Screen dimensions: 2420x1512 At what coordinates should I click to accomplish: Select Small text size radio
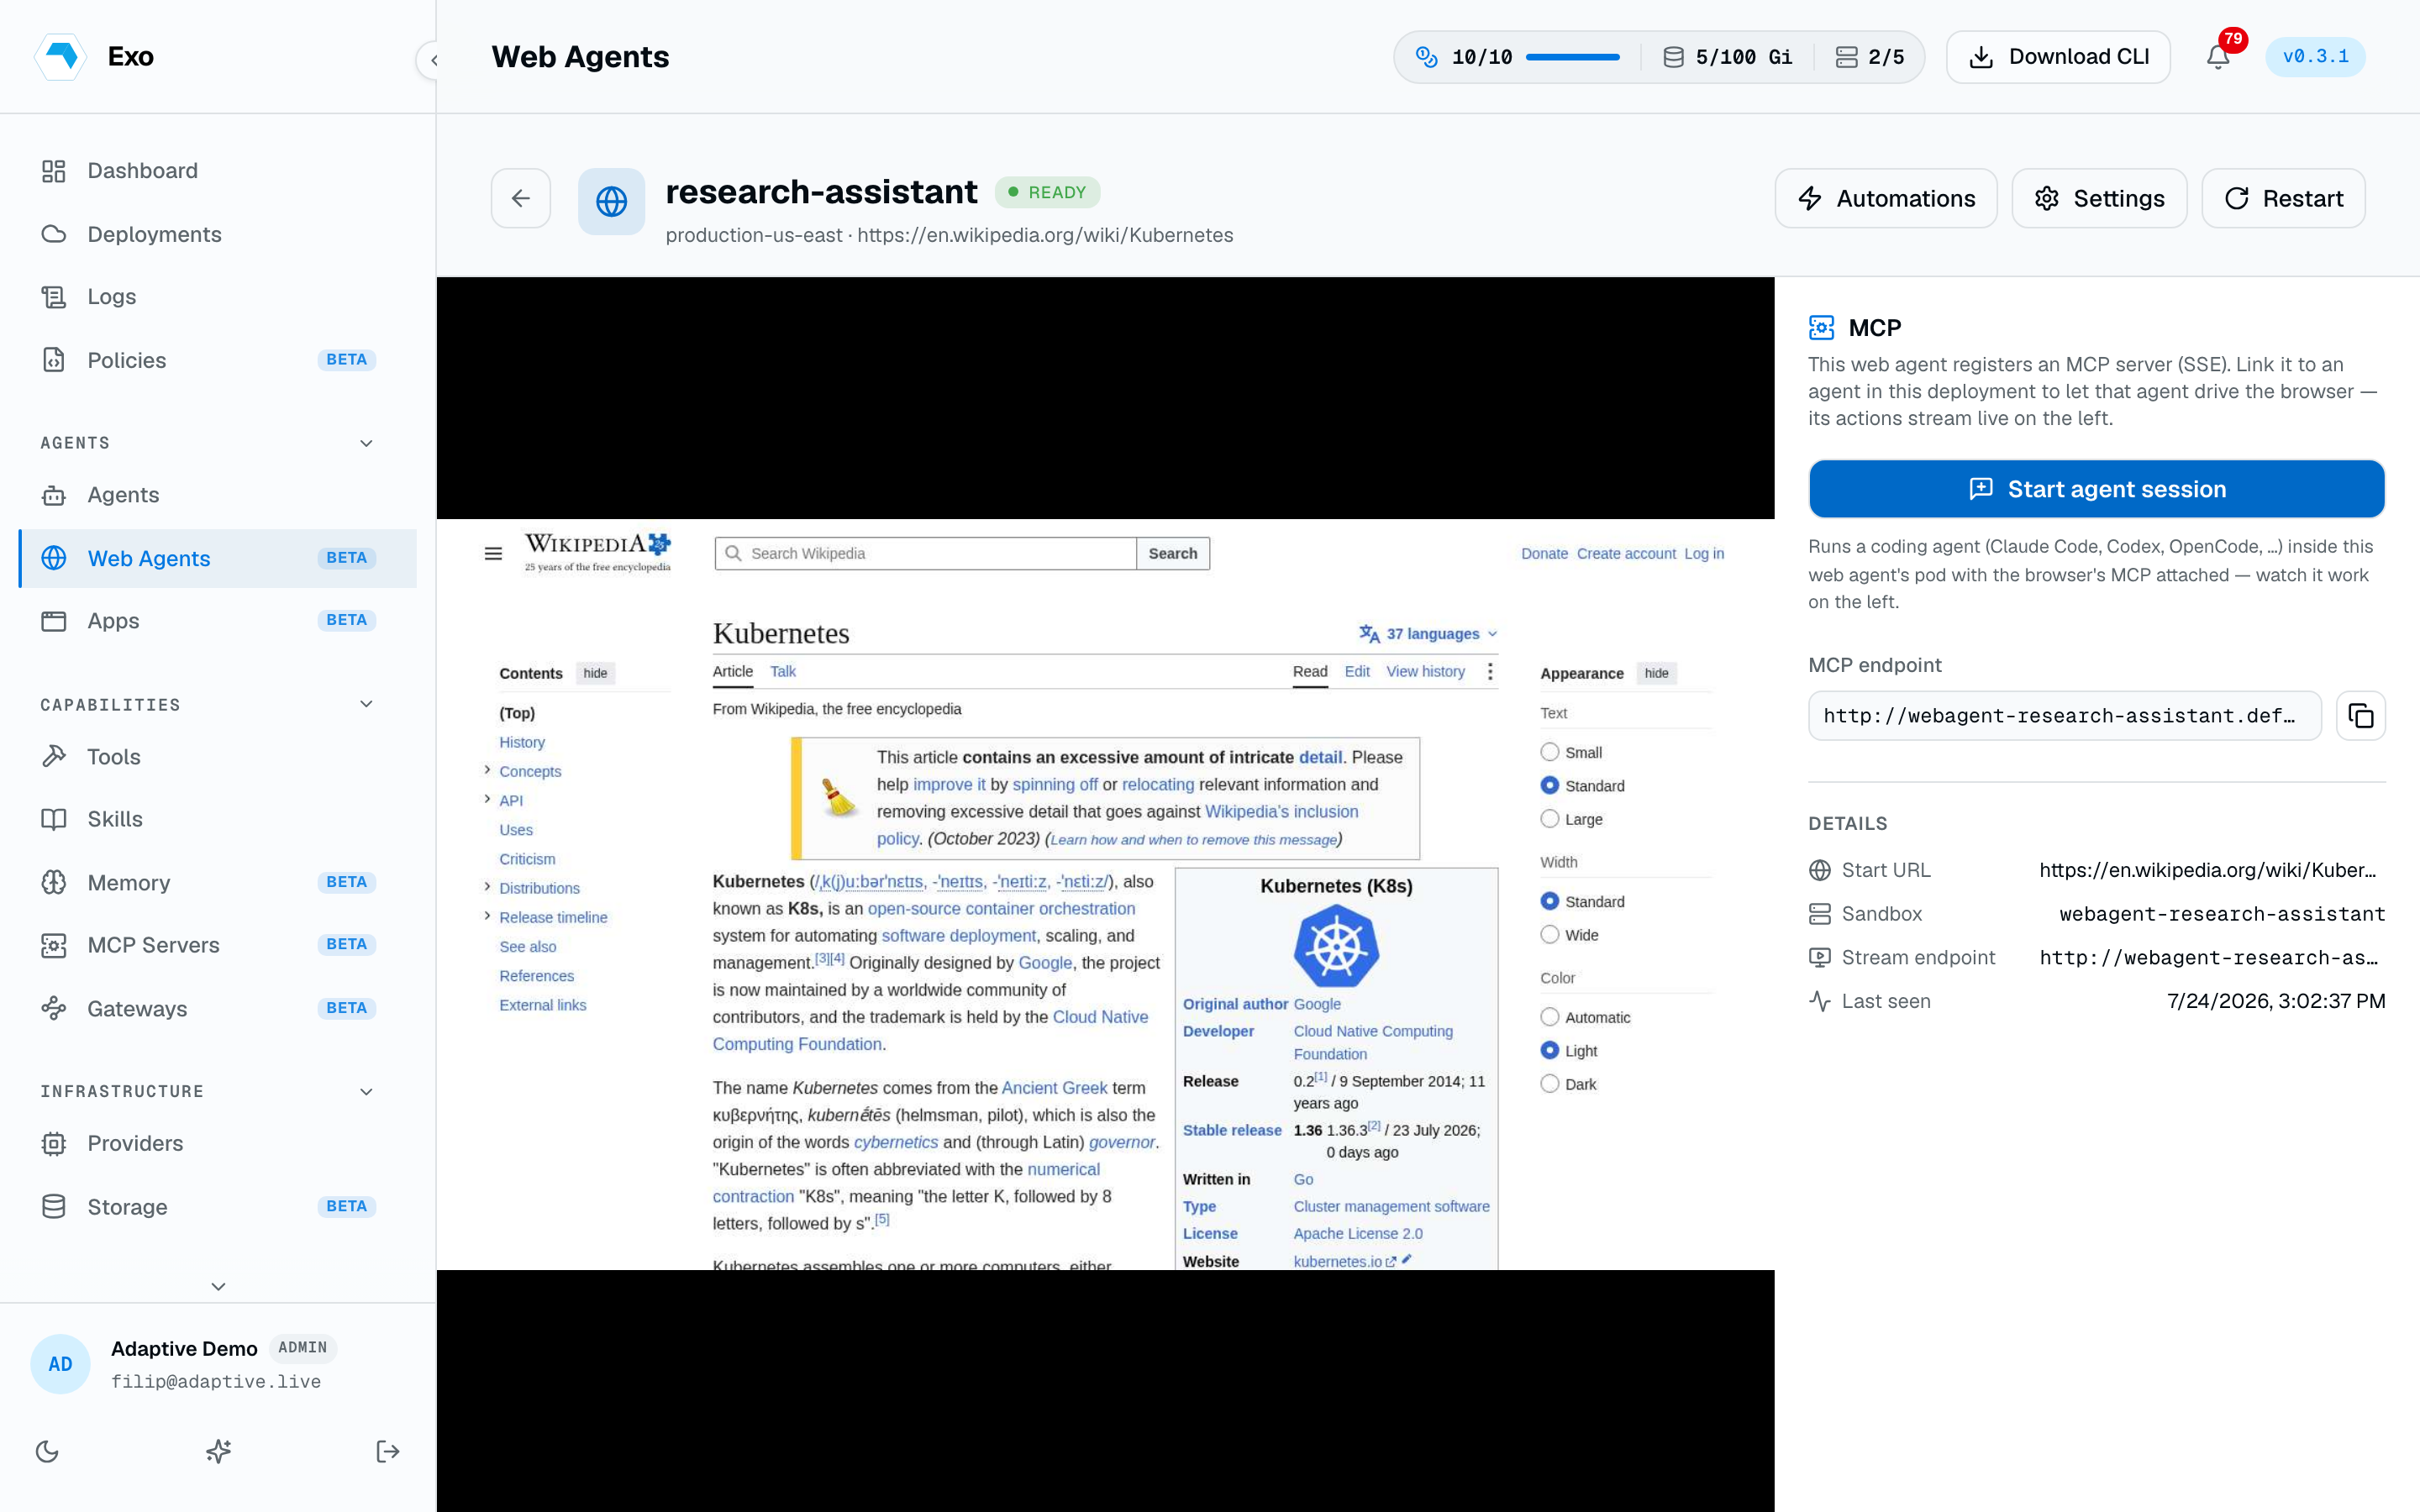(x=1550, y=752)
